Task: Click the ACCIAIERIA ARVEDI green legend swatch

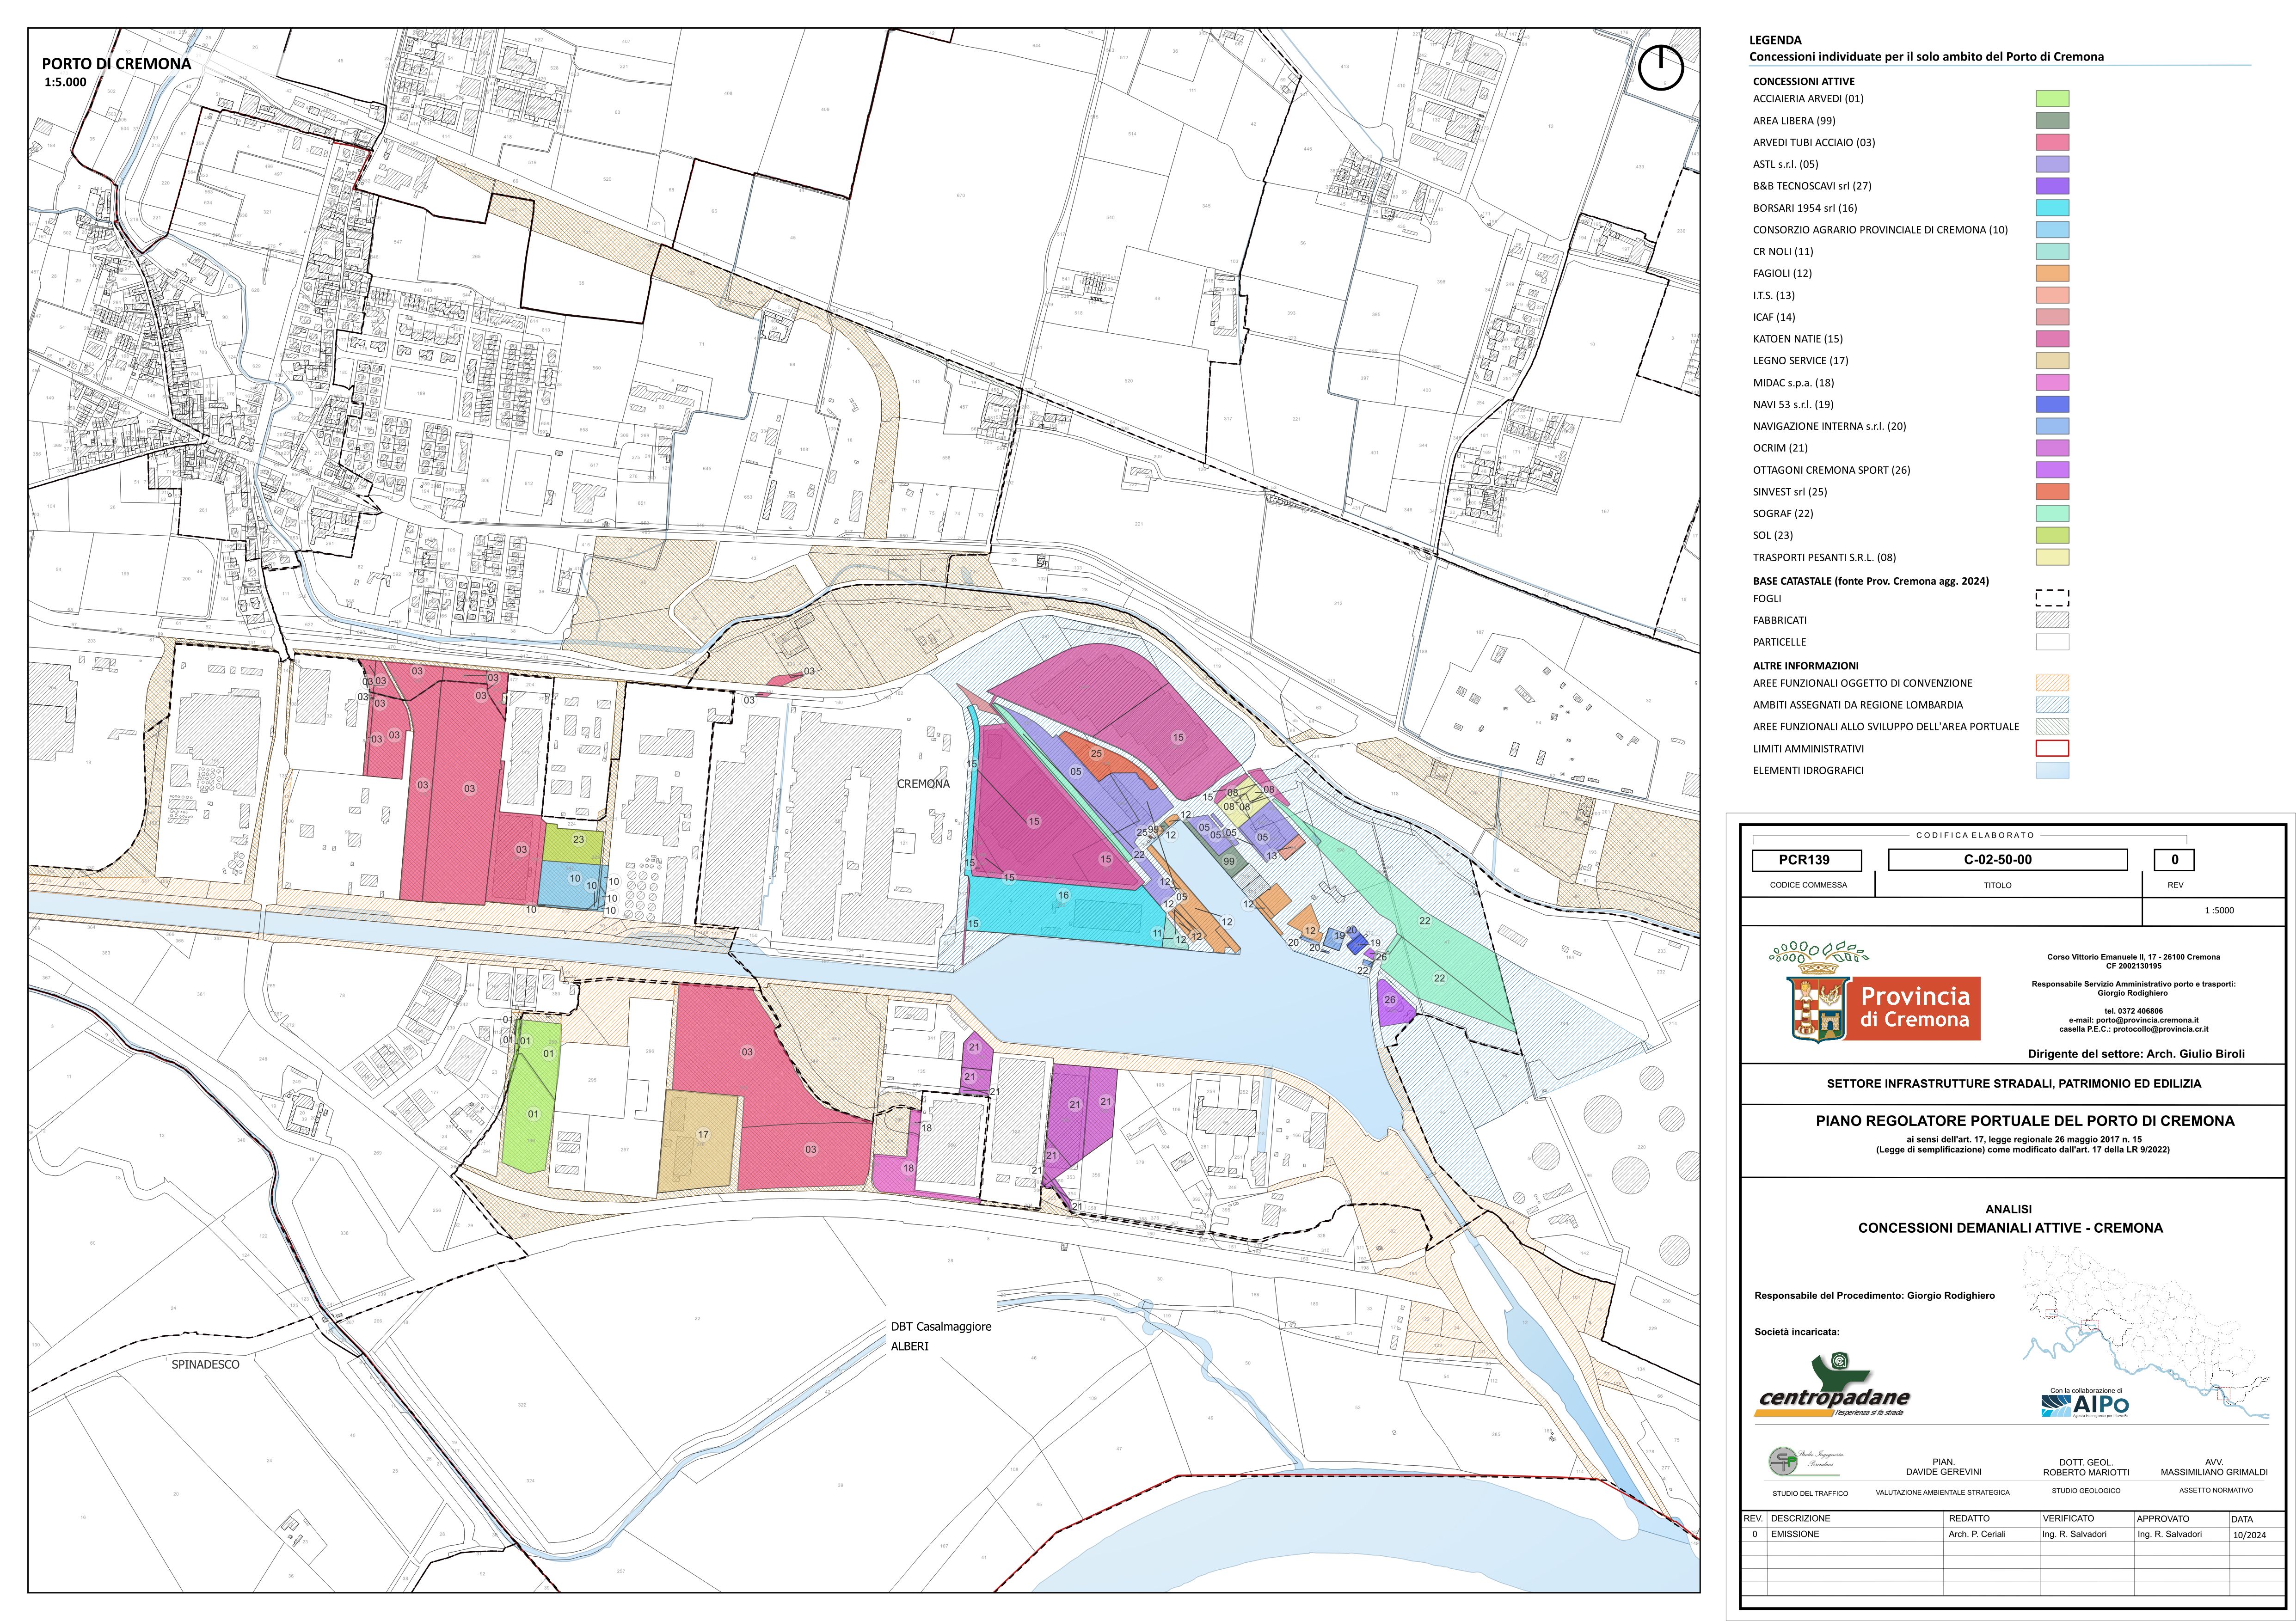Action: (x=2052, y=98)
